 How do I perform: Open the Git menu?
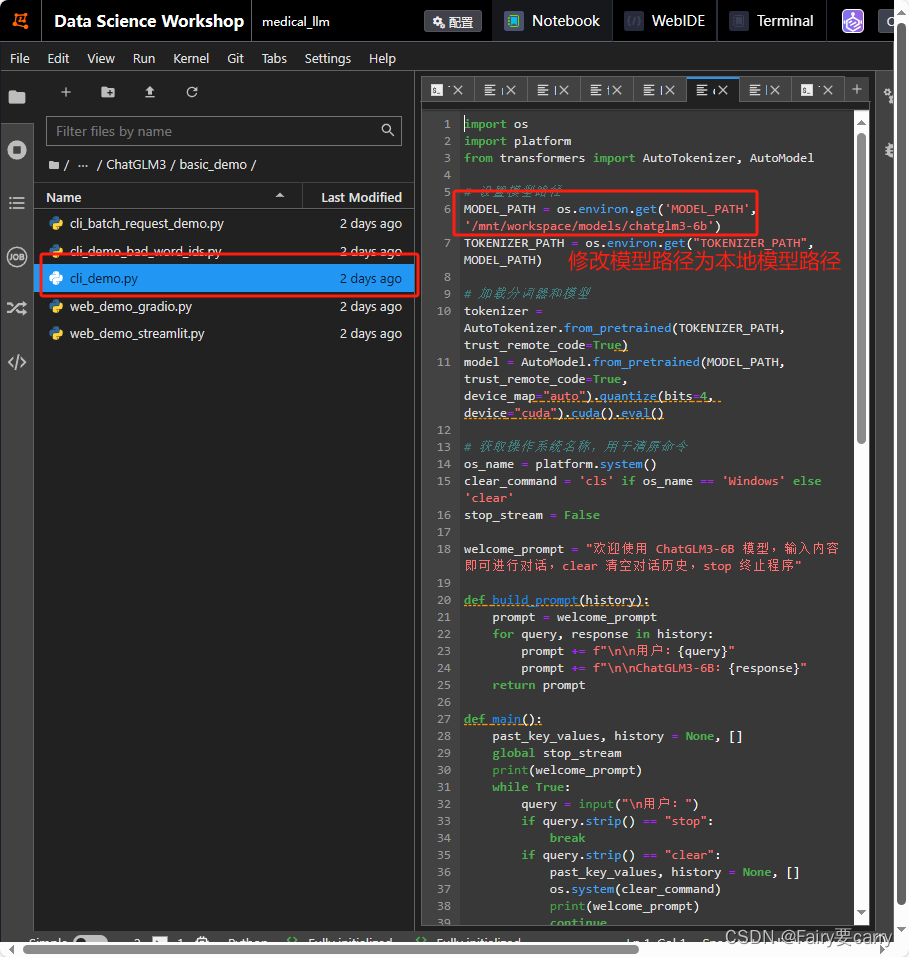tap(236, 59)
